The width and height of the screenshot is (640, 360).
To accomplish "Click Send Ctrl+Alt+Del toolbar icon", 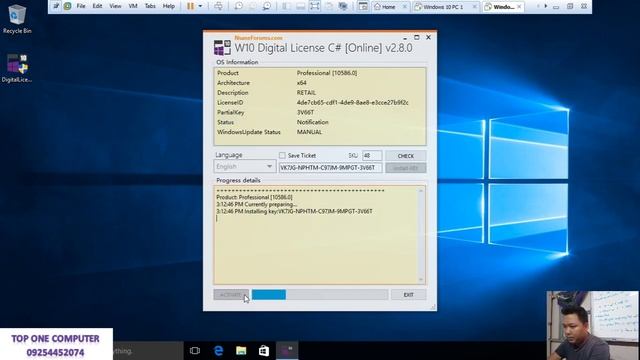I will [x=218, y=6].
